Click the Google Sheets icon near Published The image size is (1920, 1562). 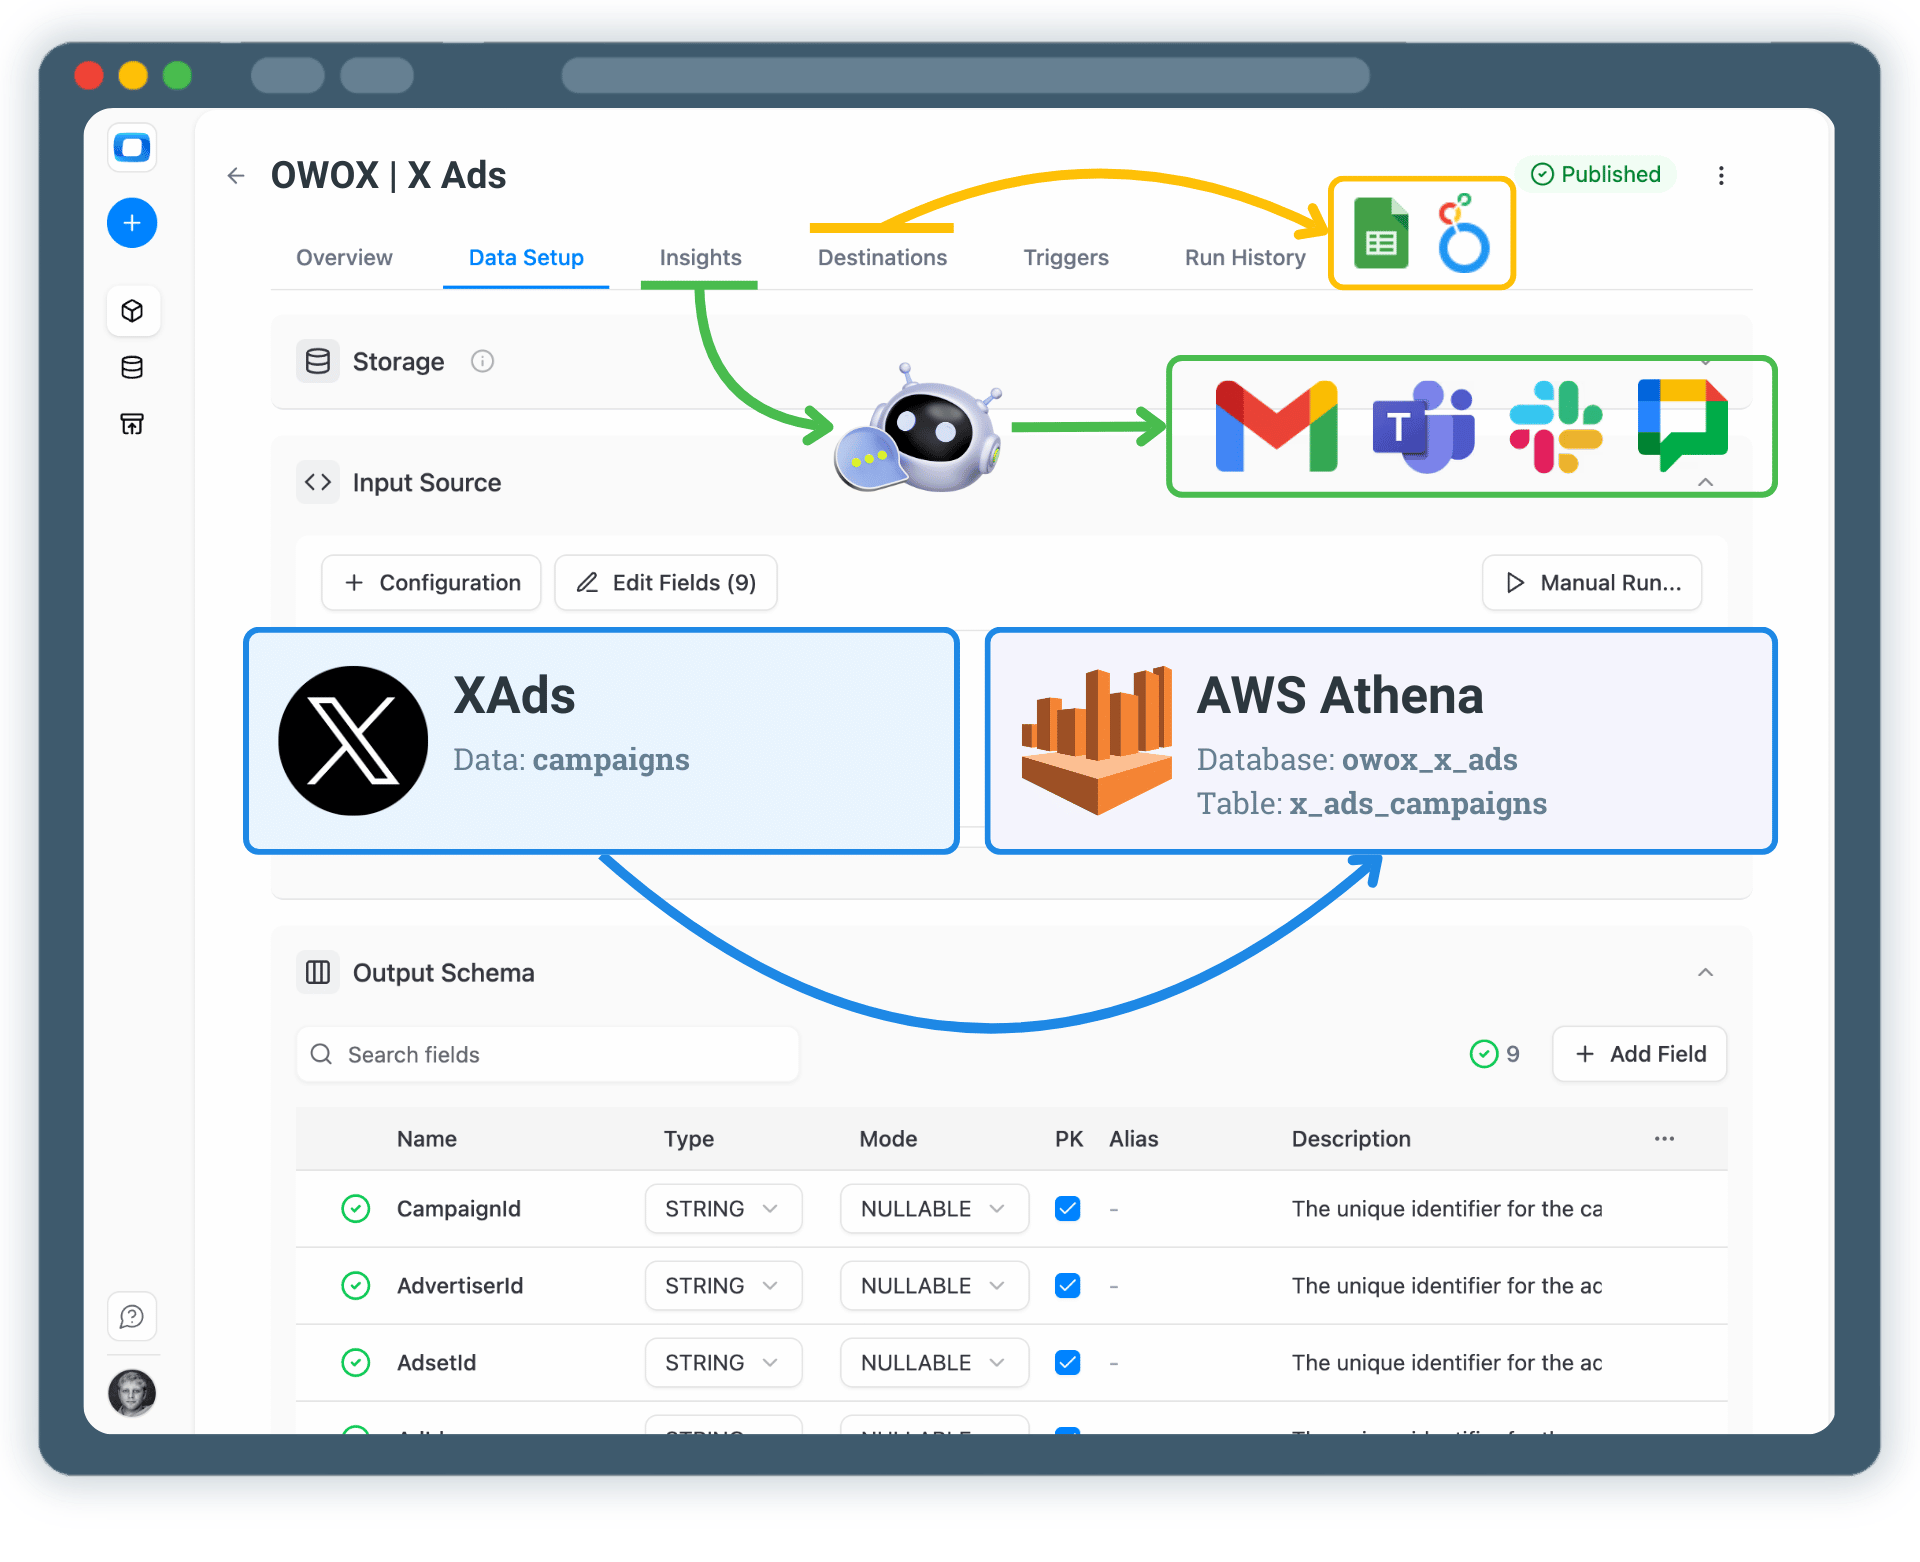[1381, 233]
